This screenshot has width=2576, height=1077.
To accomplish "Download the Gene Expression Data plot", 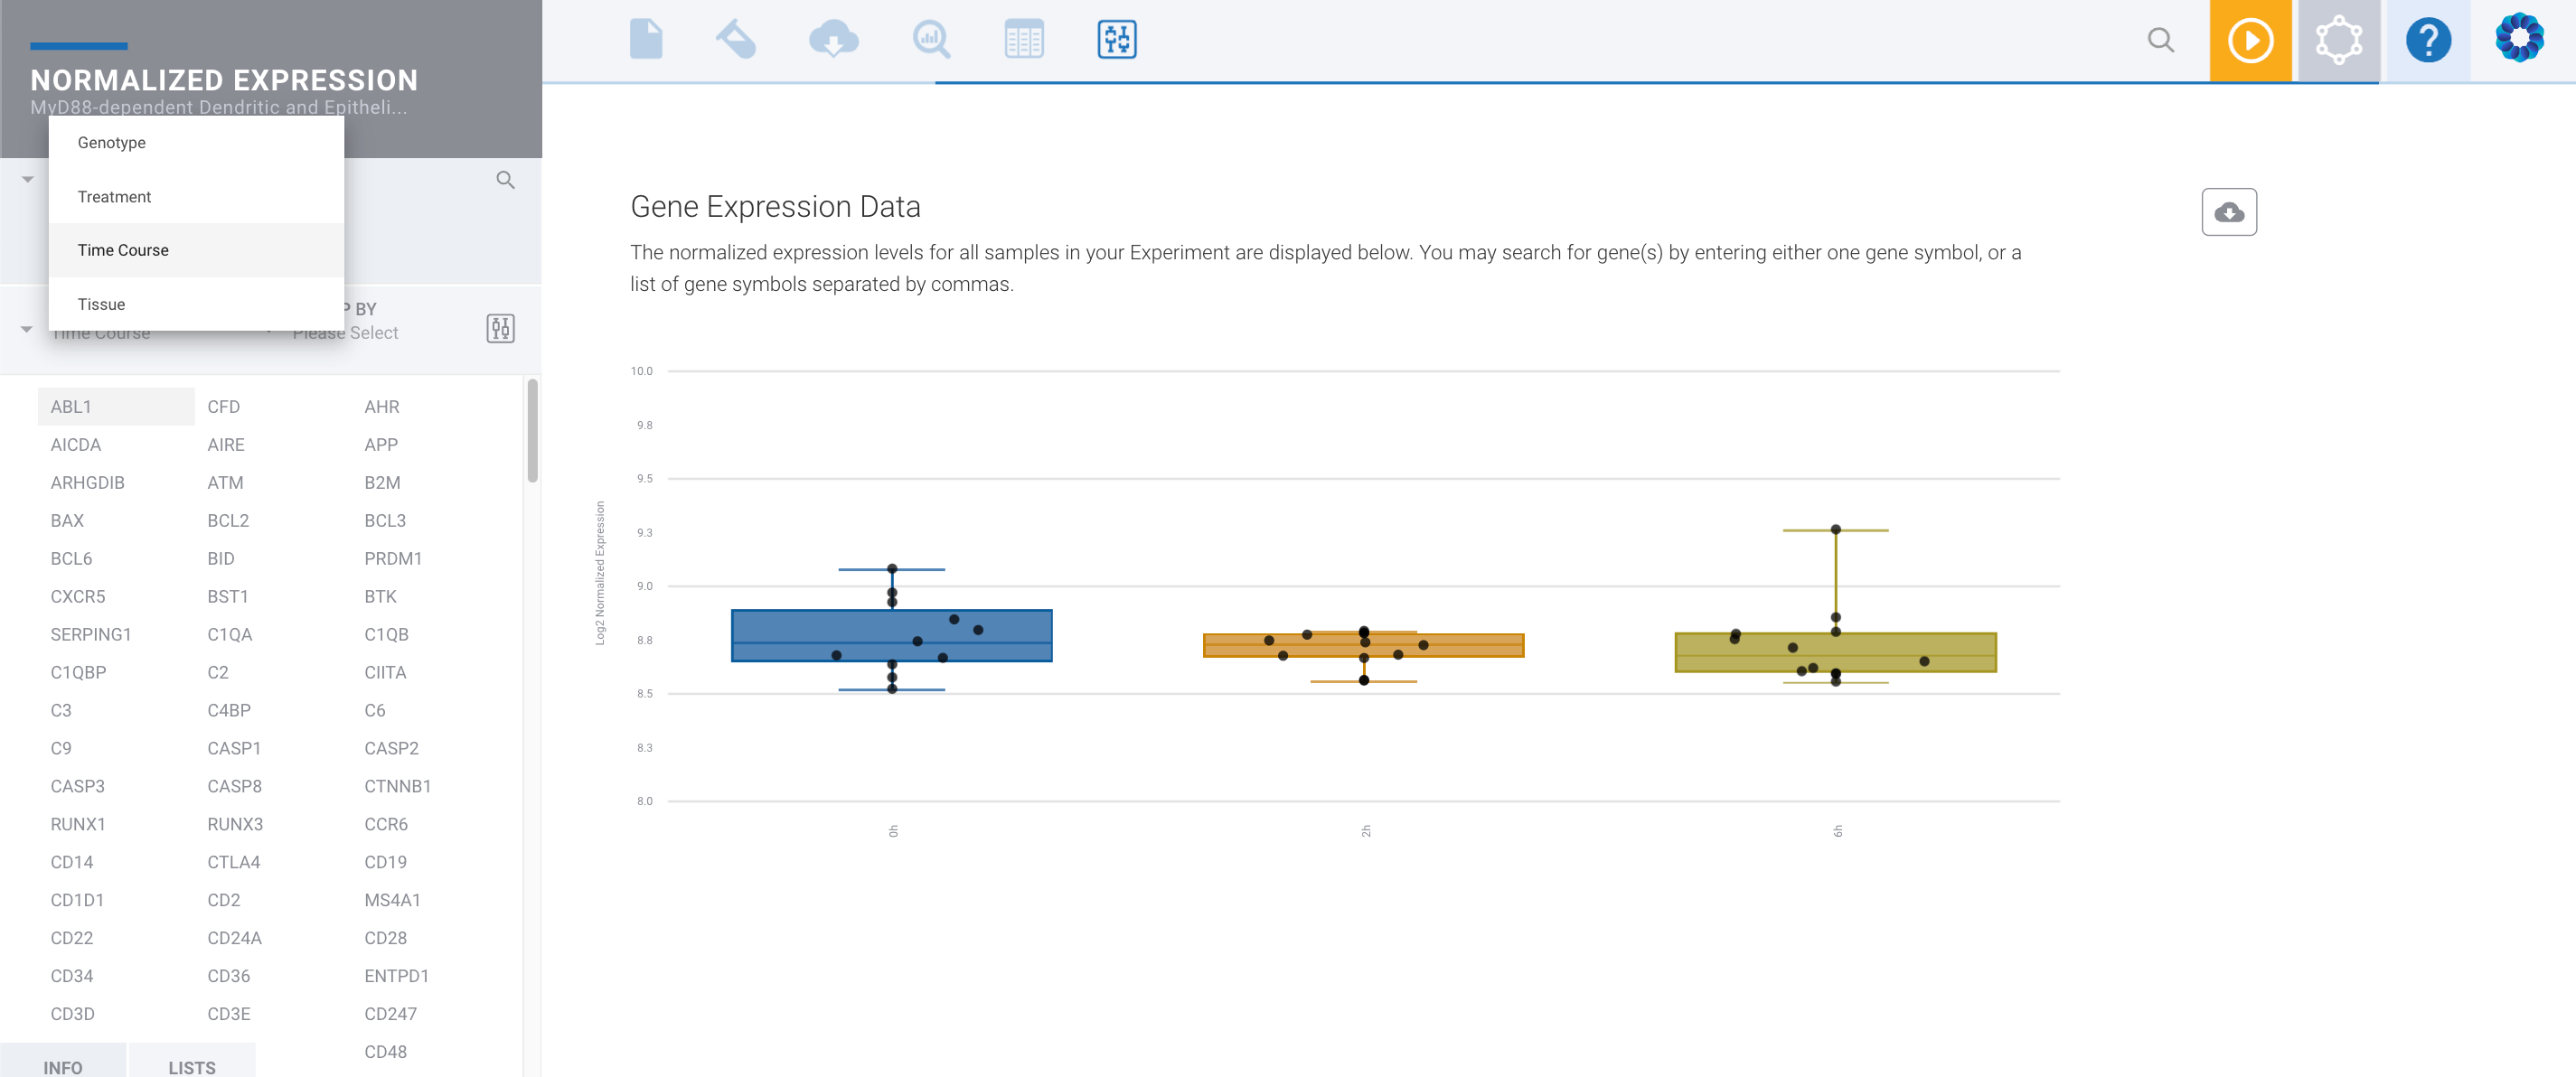I will pos(2229,212).
